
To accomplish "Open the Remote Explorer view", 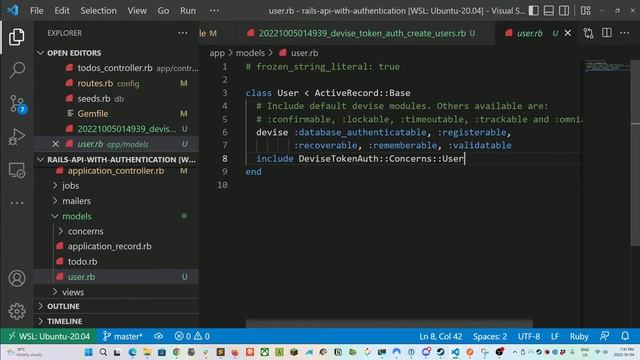I will coord(17,170).
